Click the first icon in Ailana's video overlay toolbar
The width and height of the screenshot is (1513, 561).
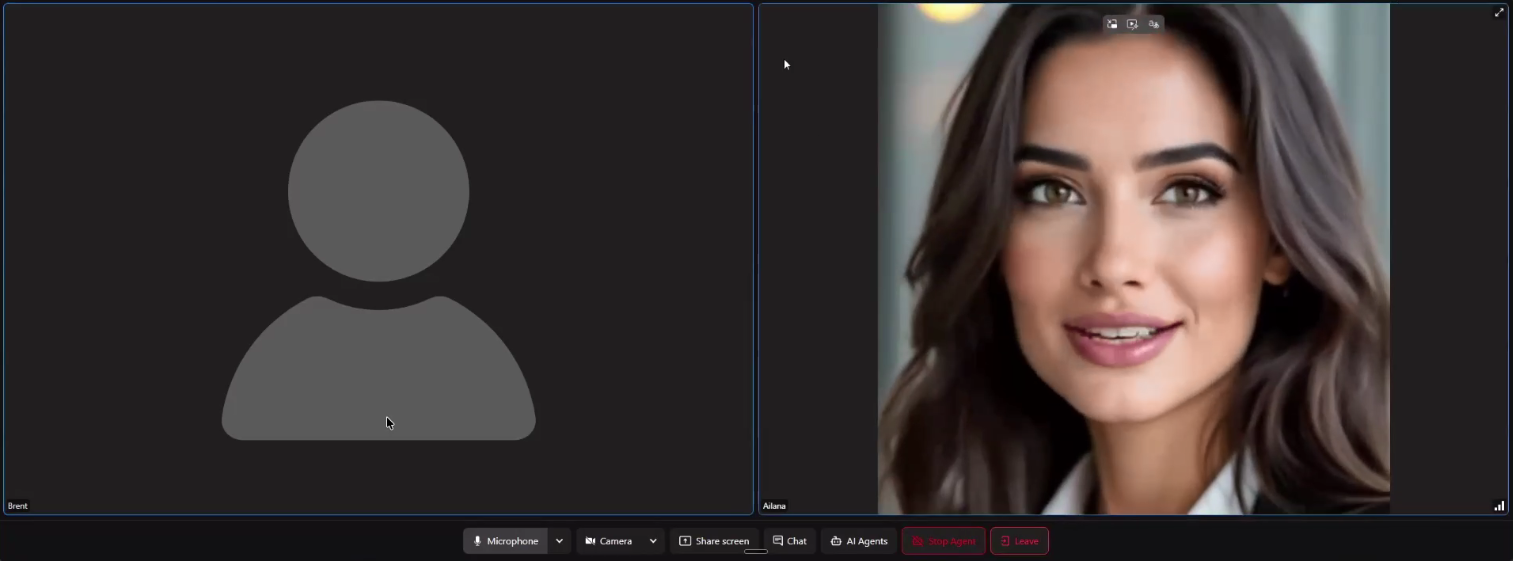[x=1111, y=24]
